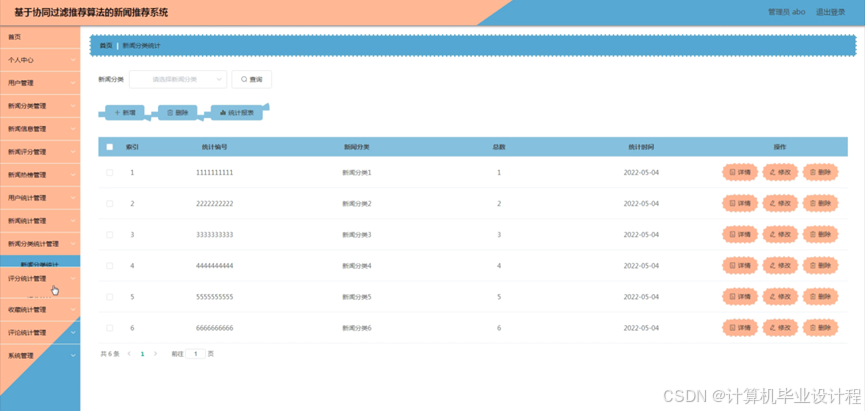Image resolution: width=865 pixels, height=411 pixels.
Task: Click 删除 for row 6666666666
Action: click(x=820, y=328)
